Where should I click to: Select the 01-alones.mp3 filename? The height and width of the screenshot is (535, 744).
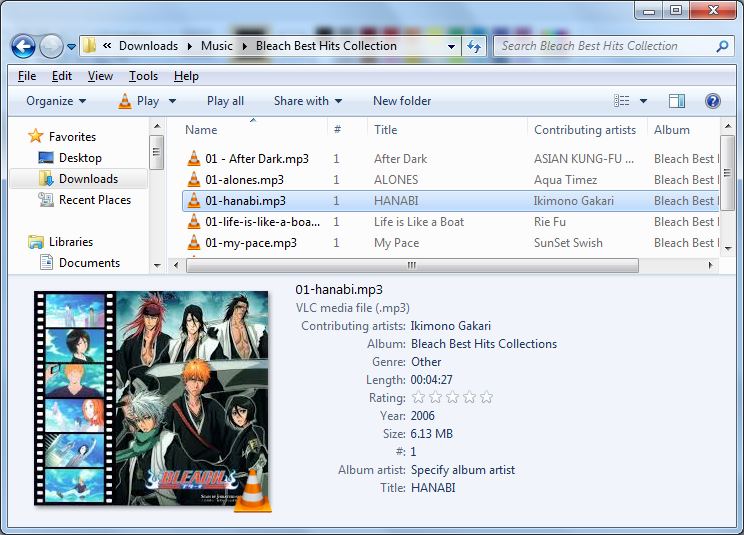tap(244, 180)
